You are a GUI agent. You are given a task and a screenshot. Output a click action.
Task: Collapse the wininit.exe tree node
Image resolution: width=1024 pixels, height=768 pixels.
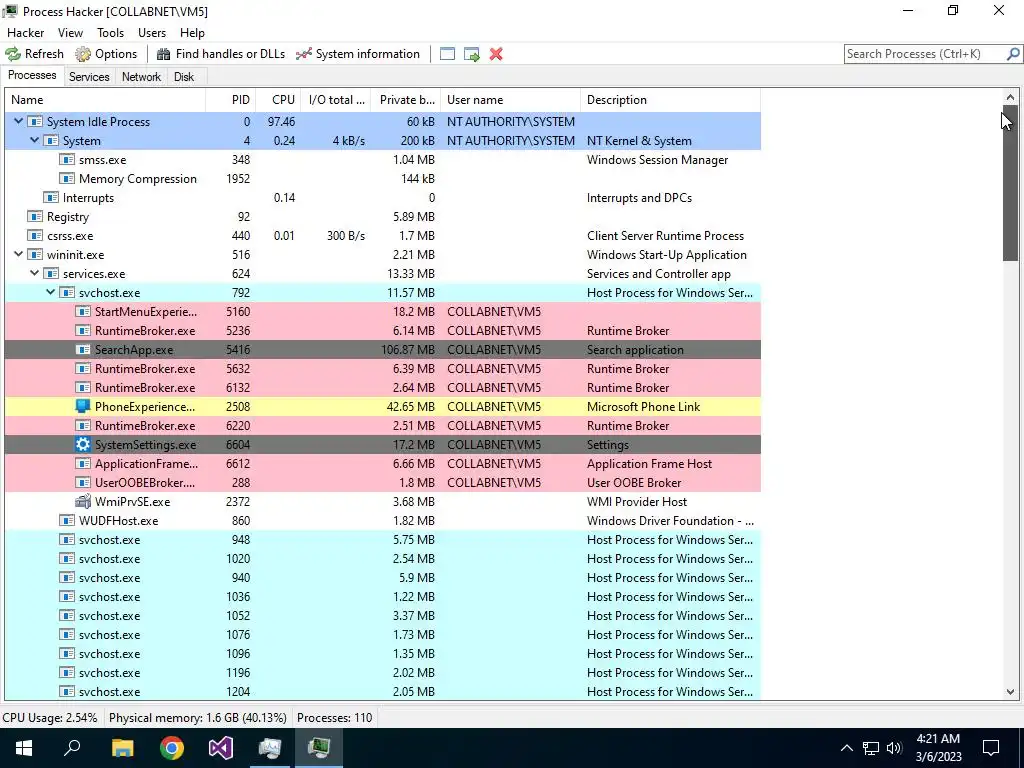point(19,255)
